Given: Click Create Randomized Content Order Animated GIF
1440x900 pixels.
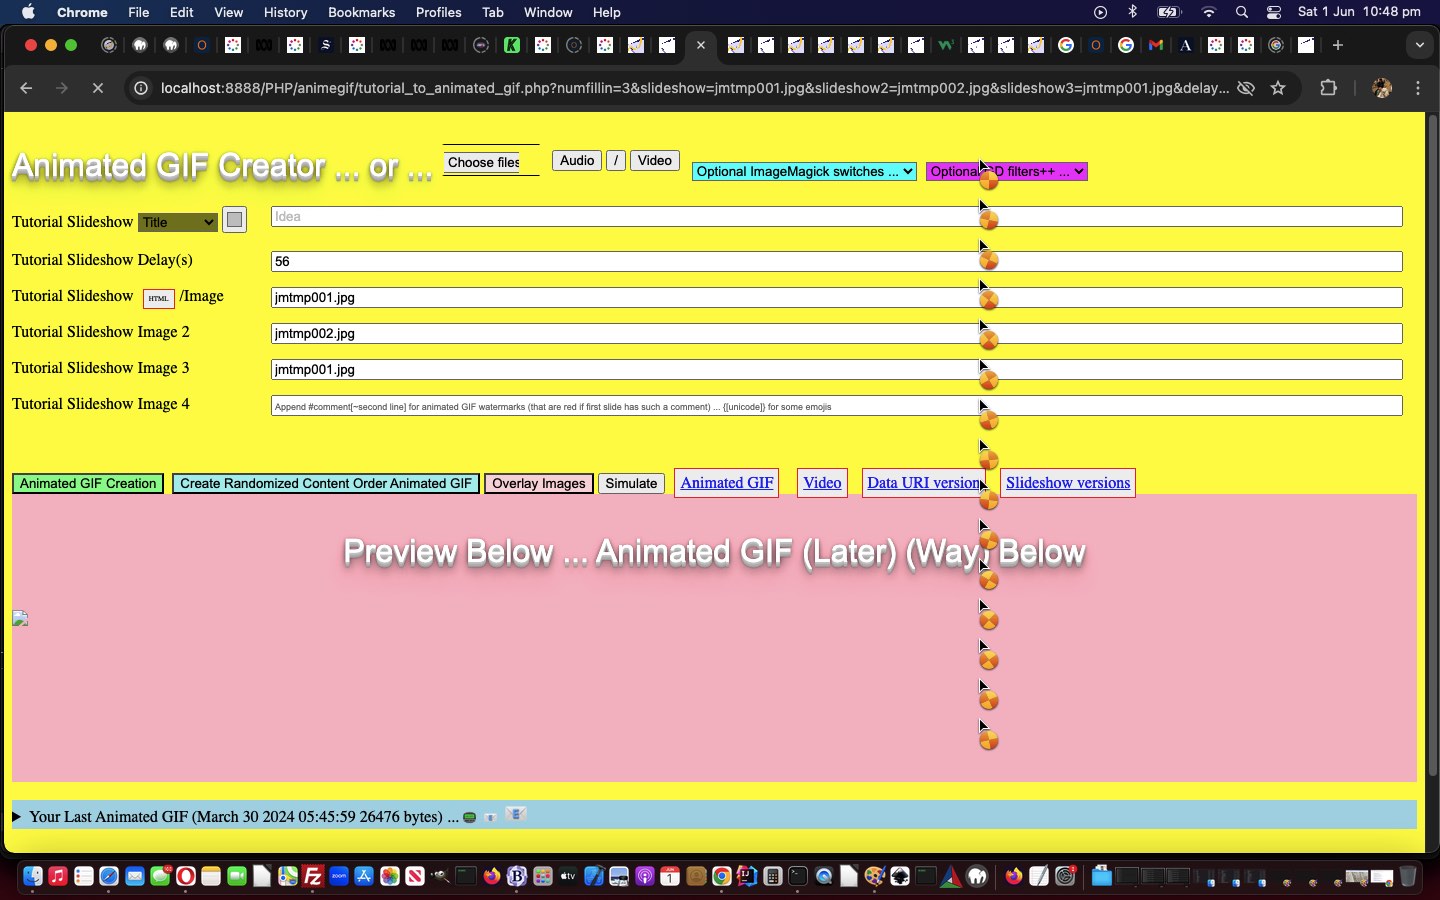Looking at the screenshot, I should pos(326,484).
